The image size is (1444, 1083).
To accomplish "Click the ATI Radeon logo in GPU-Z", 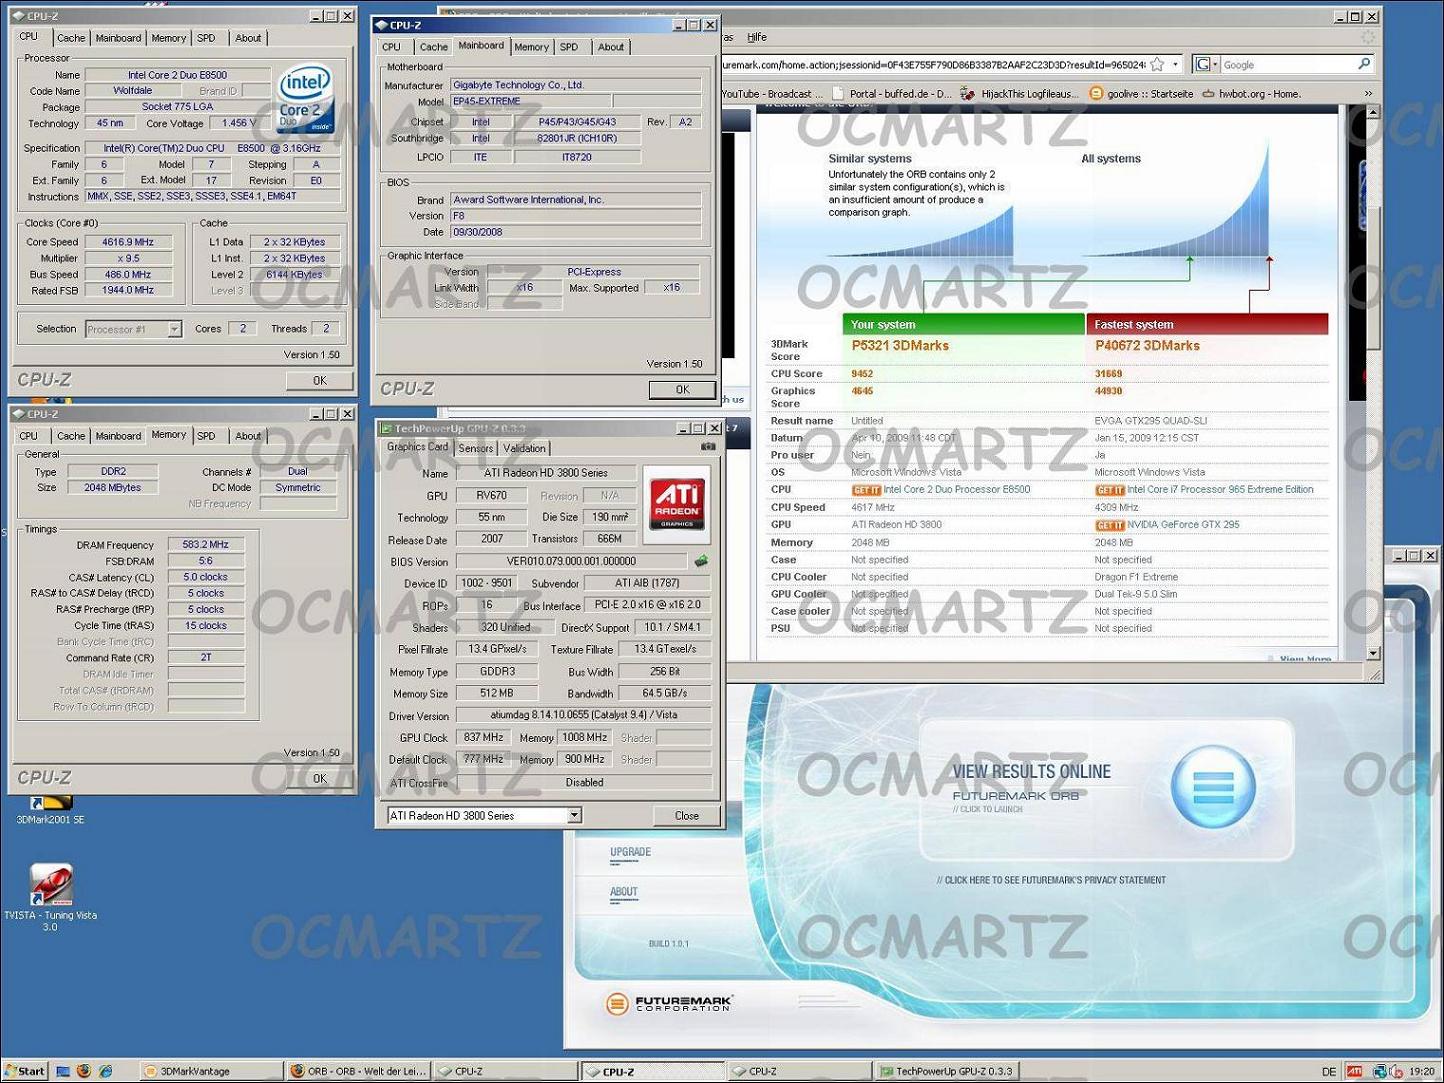I will (677, 503).
